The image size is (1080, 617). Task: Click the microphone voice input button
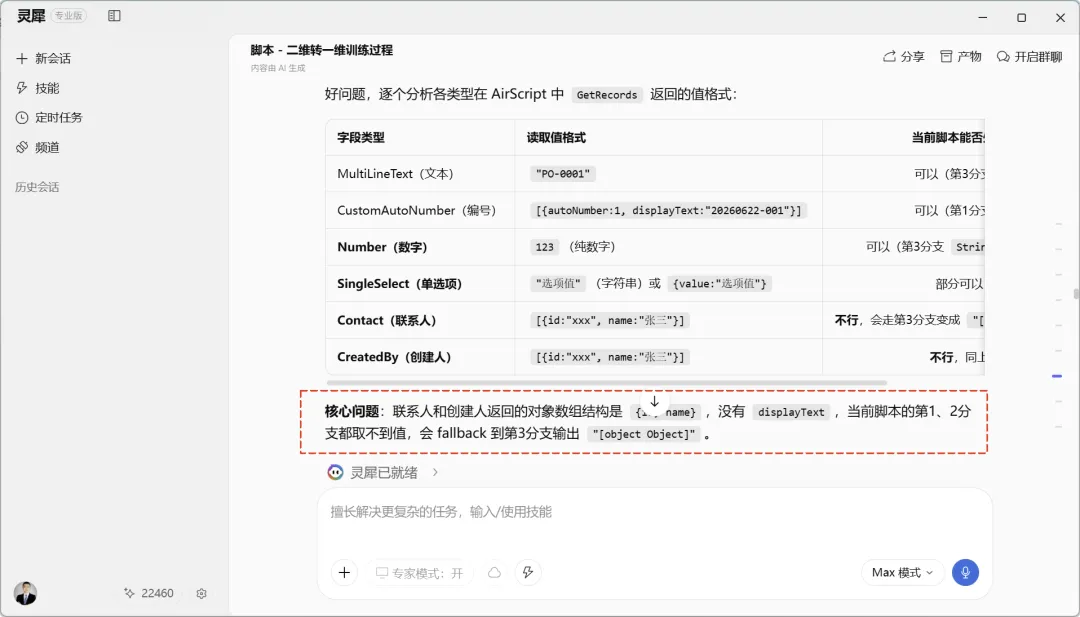[965, 572]
